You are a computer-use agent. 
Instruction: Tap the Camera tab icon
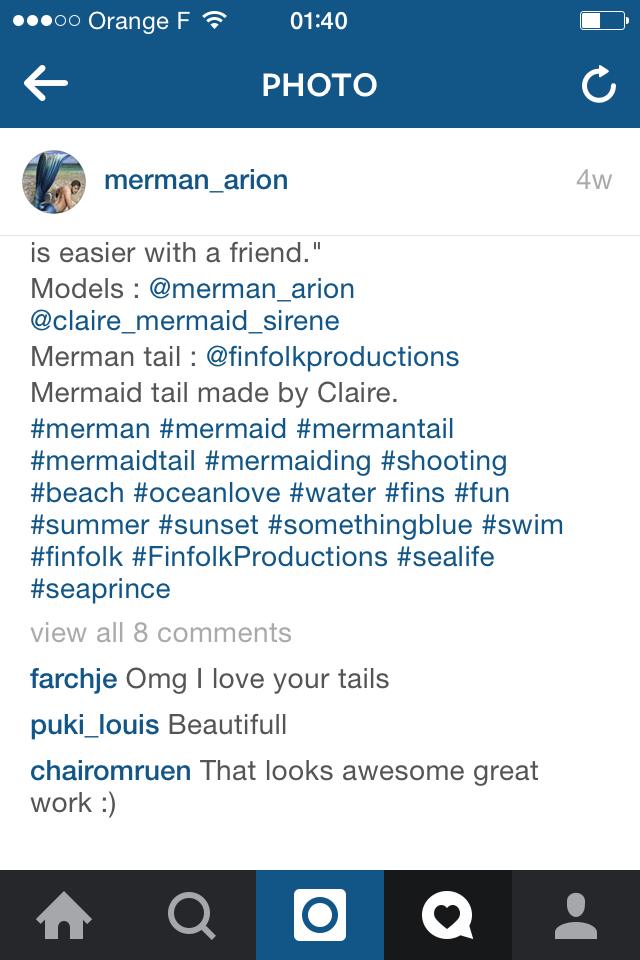click(x=320, y=915)
